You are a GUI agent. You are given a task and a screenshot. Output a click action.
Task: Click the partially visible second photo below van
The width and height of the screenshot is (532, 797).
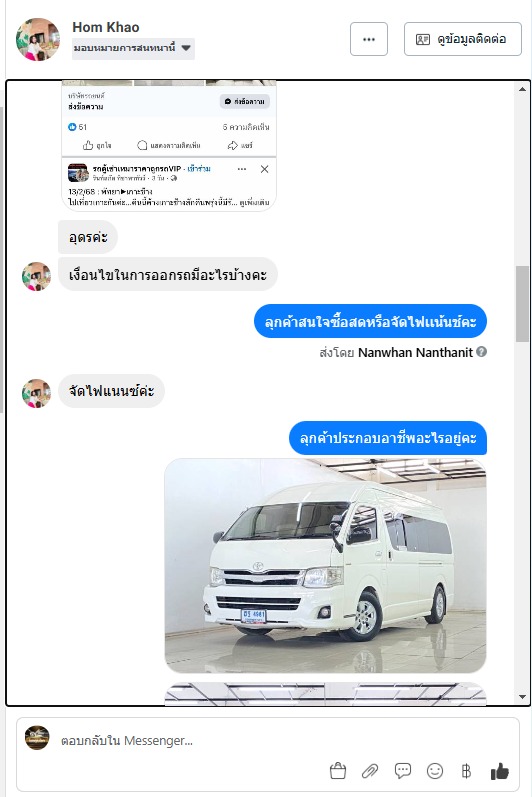tap(325, 694)
